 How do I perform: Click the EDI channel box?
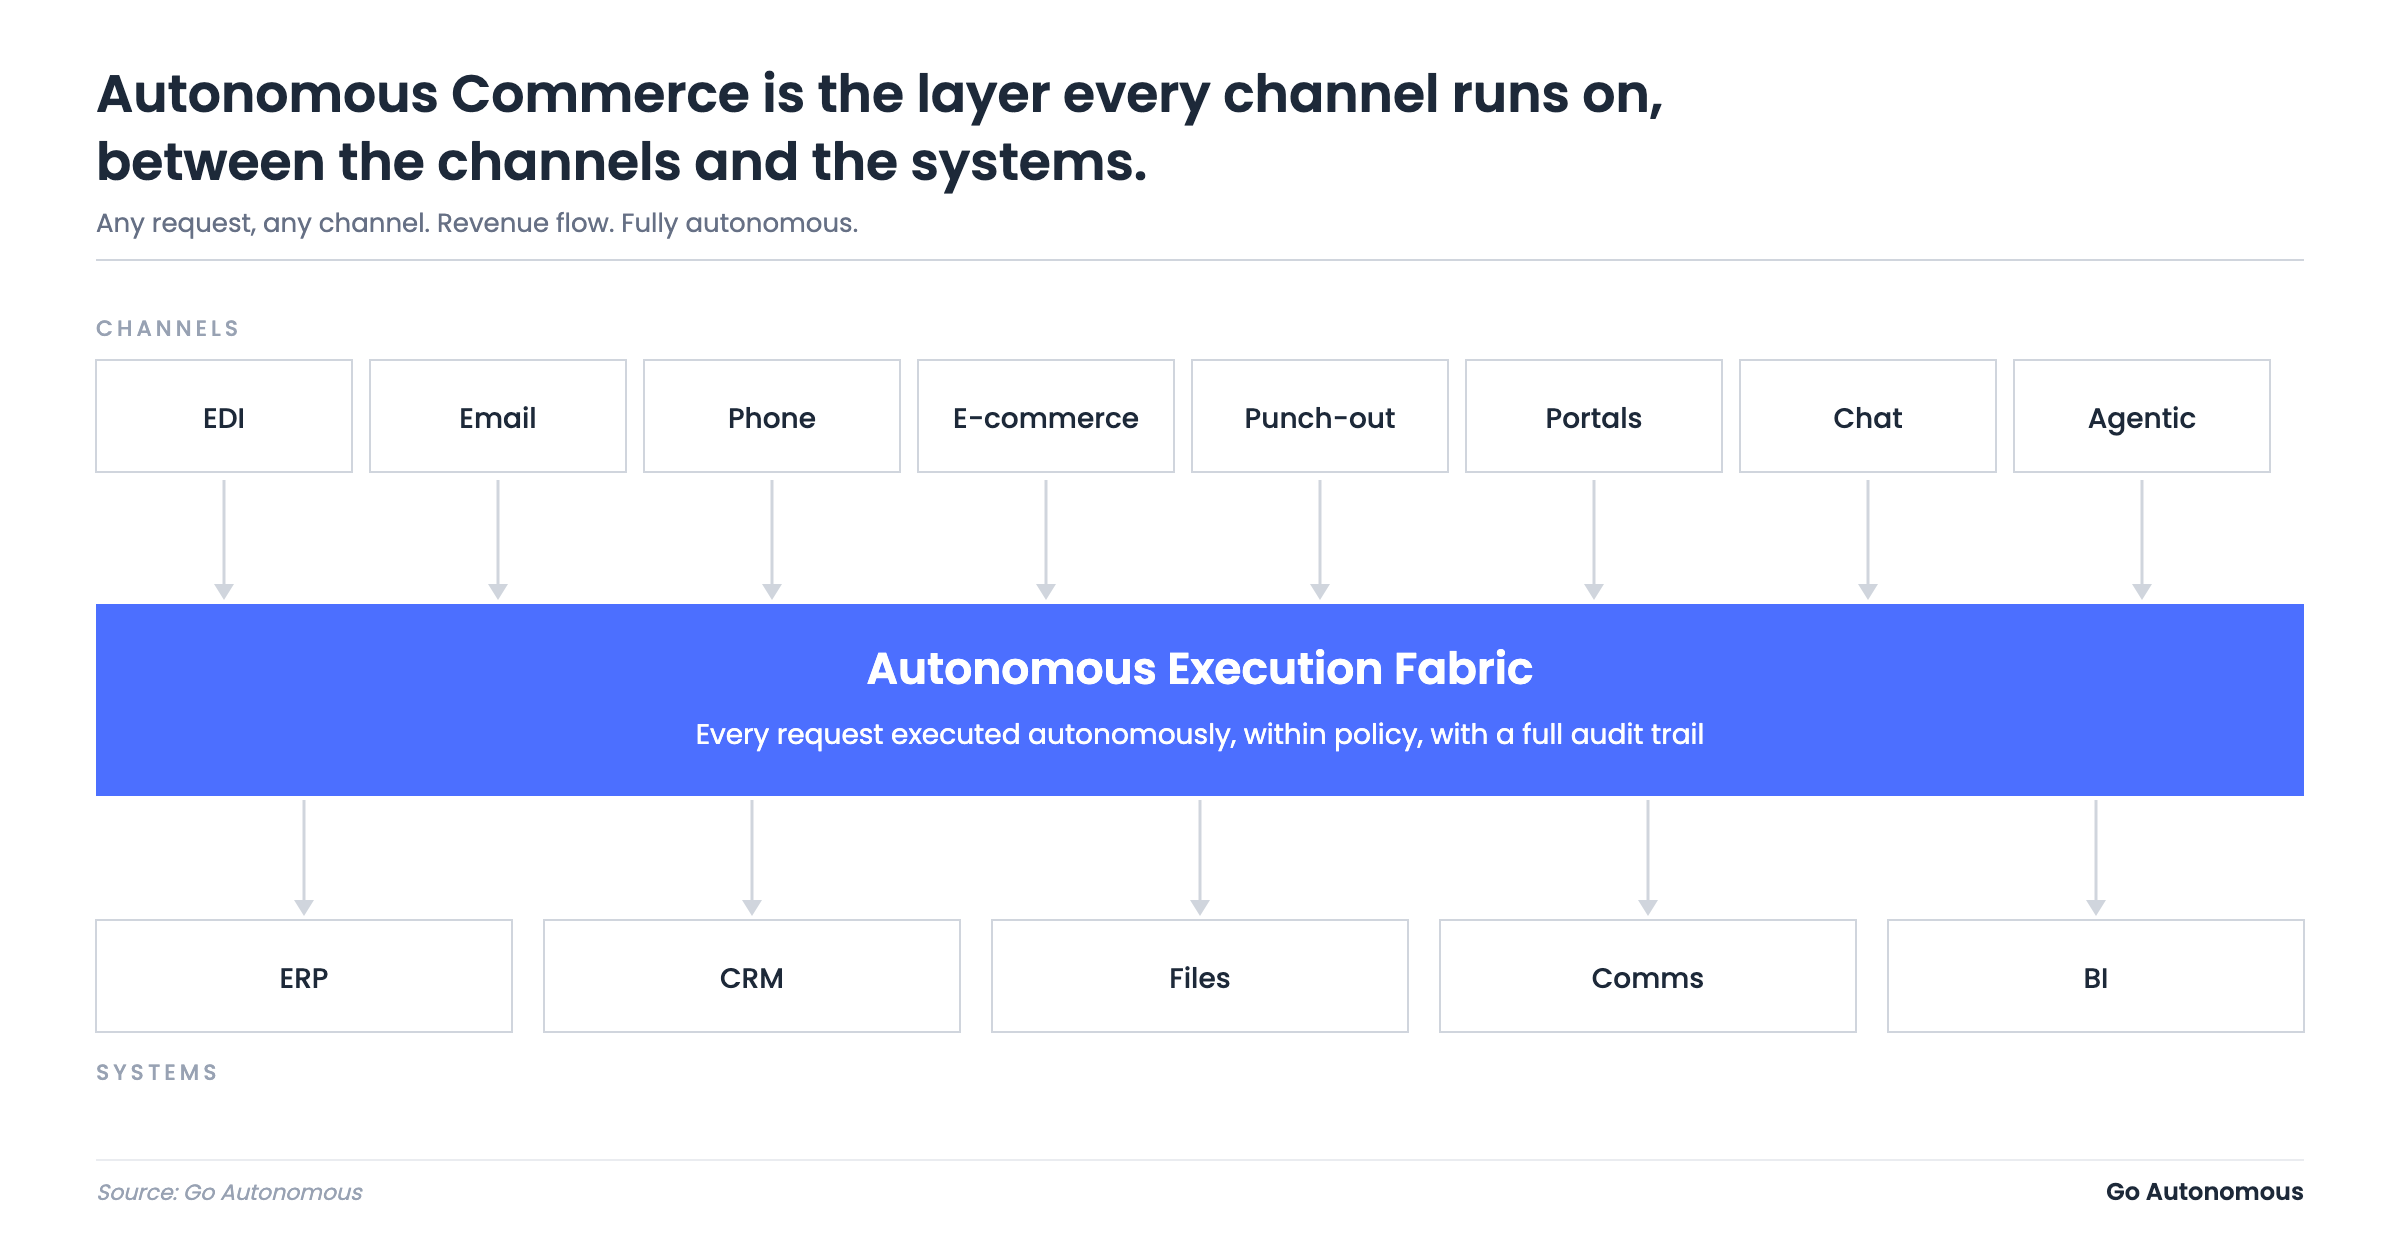click(224, 416)
